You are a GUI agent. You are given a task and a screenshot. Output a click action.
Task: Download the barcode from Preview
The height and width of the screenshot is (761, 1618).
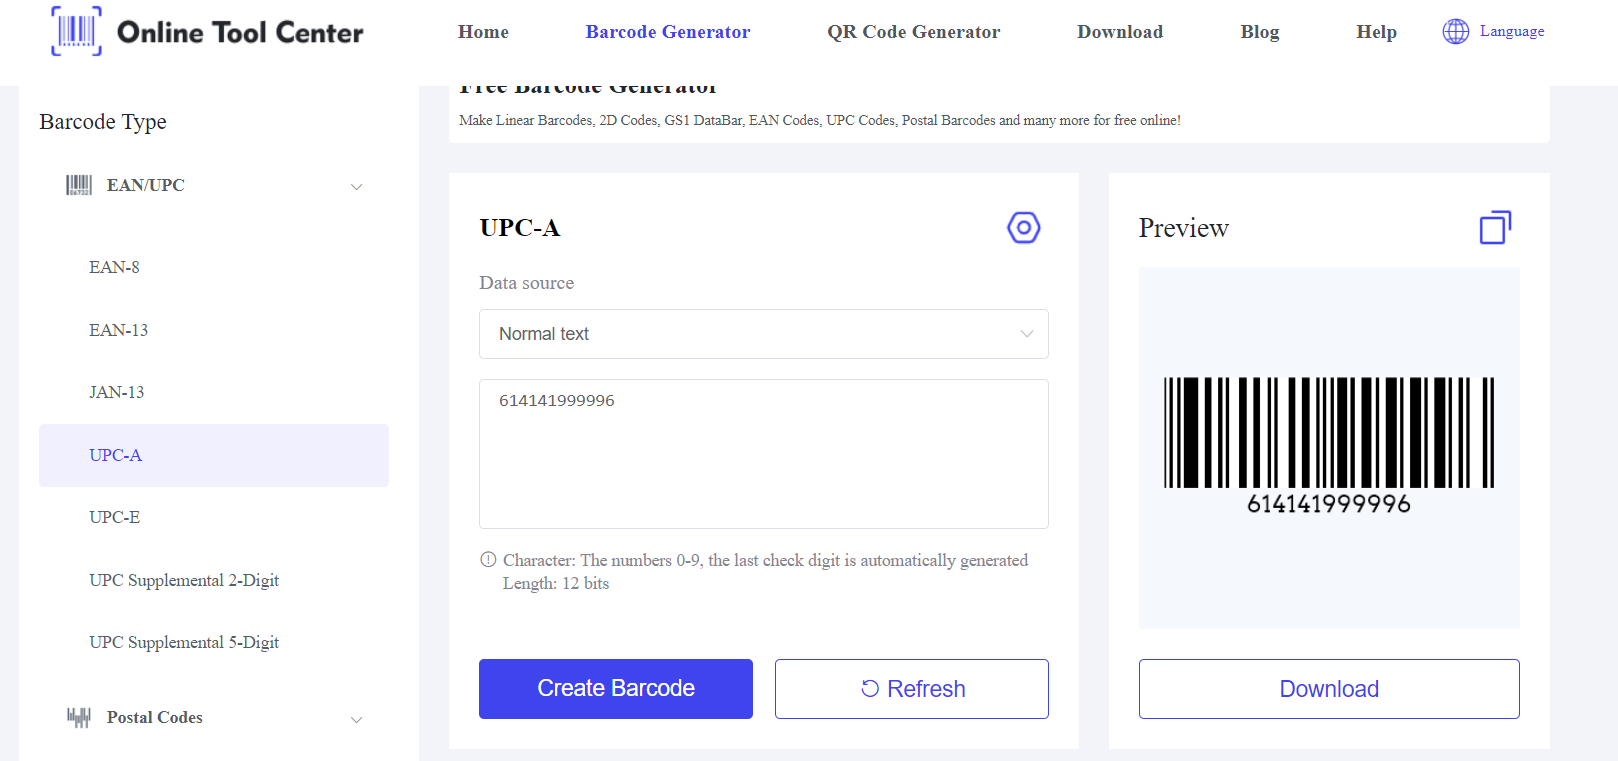pyautogui.click(x=1328, y=689)
